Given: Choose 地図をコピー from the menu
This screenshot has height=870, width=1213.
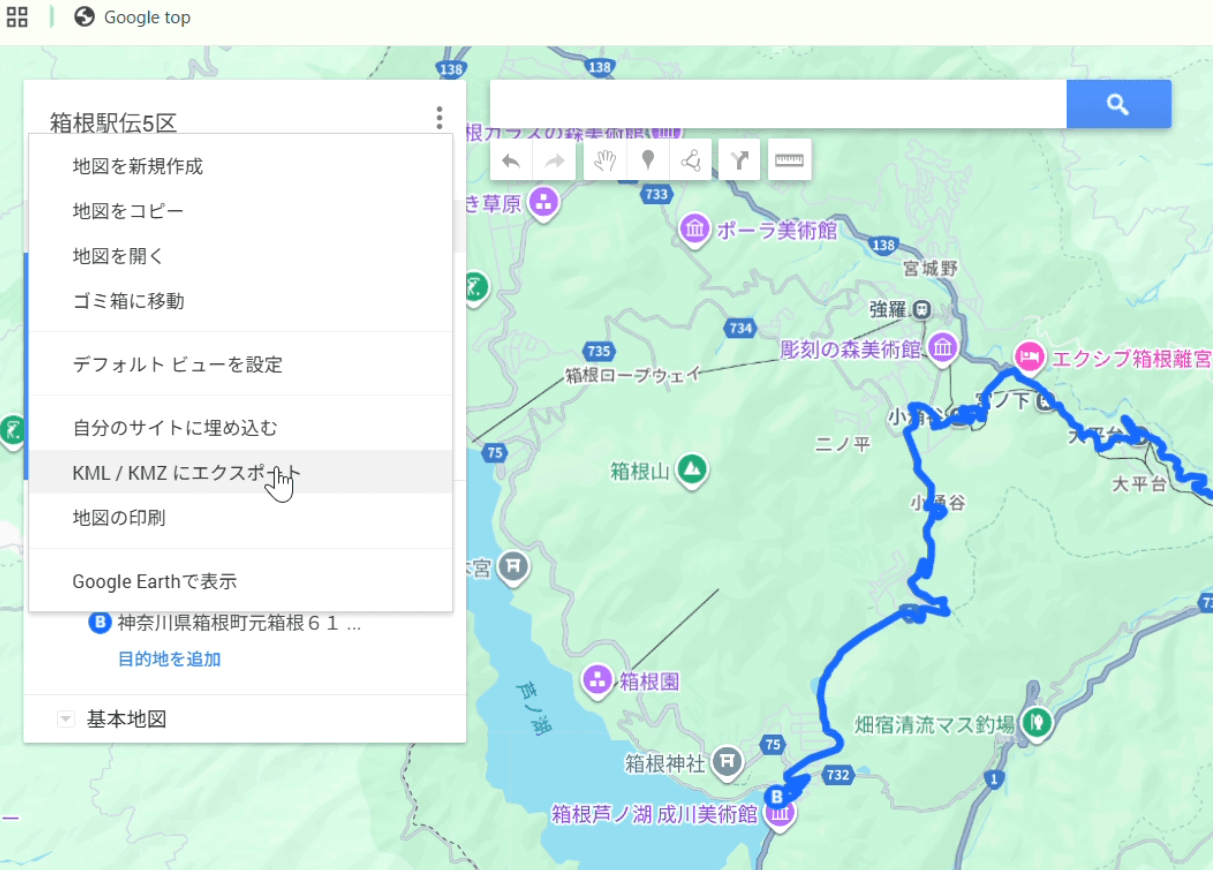Looking at the screenshot, I should [128, 211].
